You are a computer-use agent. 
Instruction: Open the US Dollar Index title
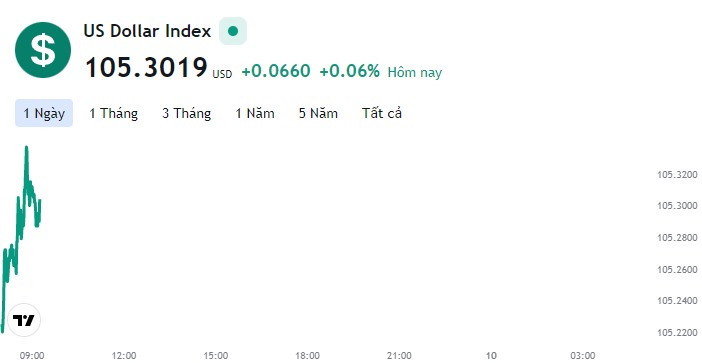coord(147,31)
